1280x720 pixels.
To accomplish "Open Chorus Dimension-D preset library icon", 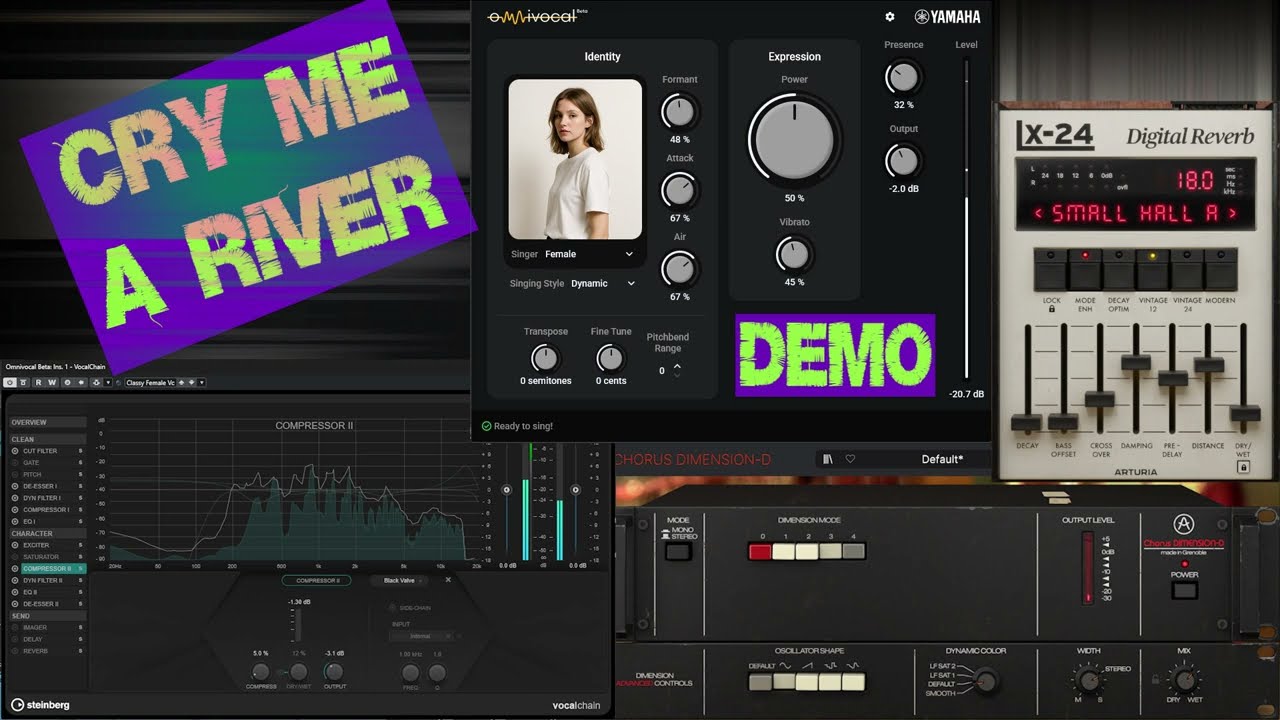I will coord(828,459).
